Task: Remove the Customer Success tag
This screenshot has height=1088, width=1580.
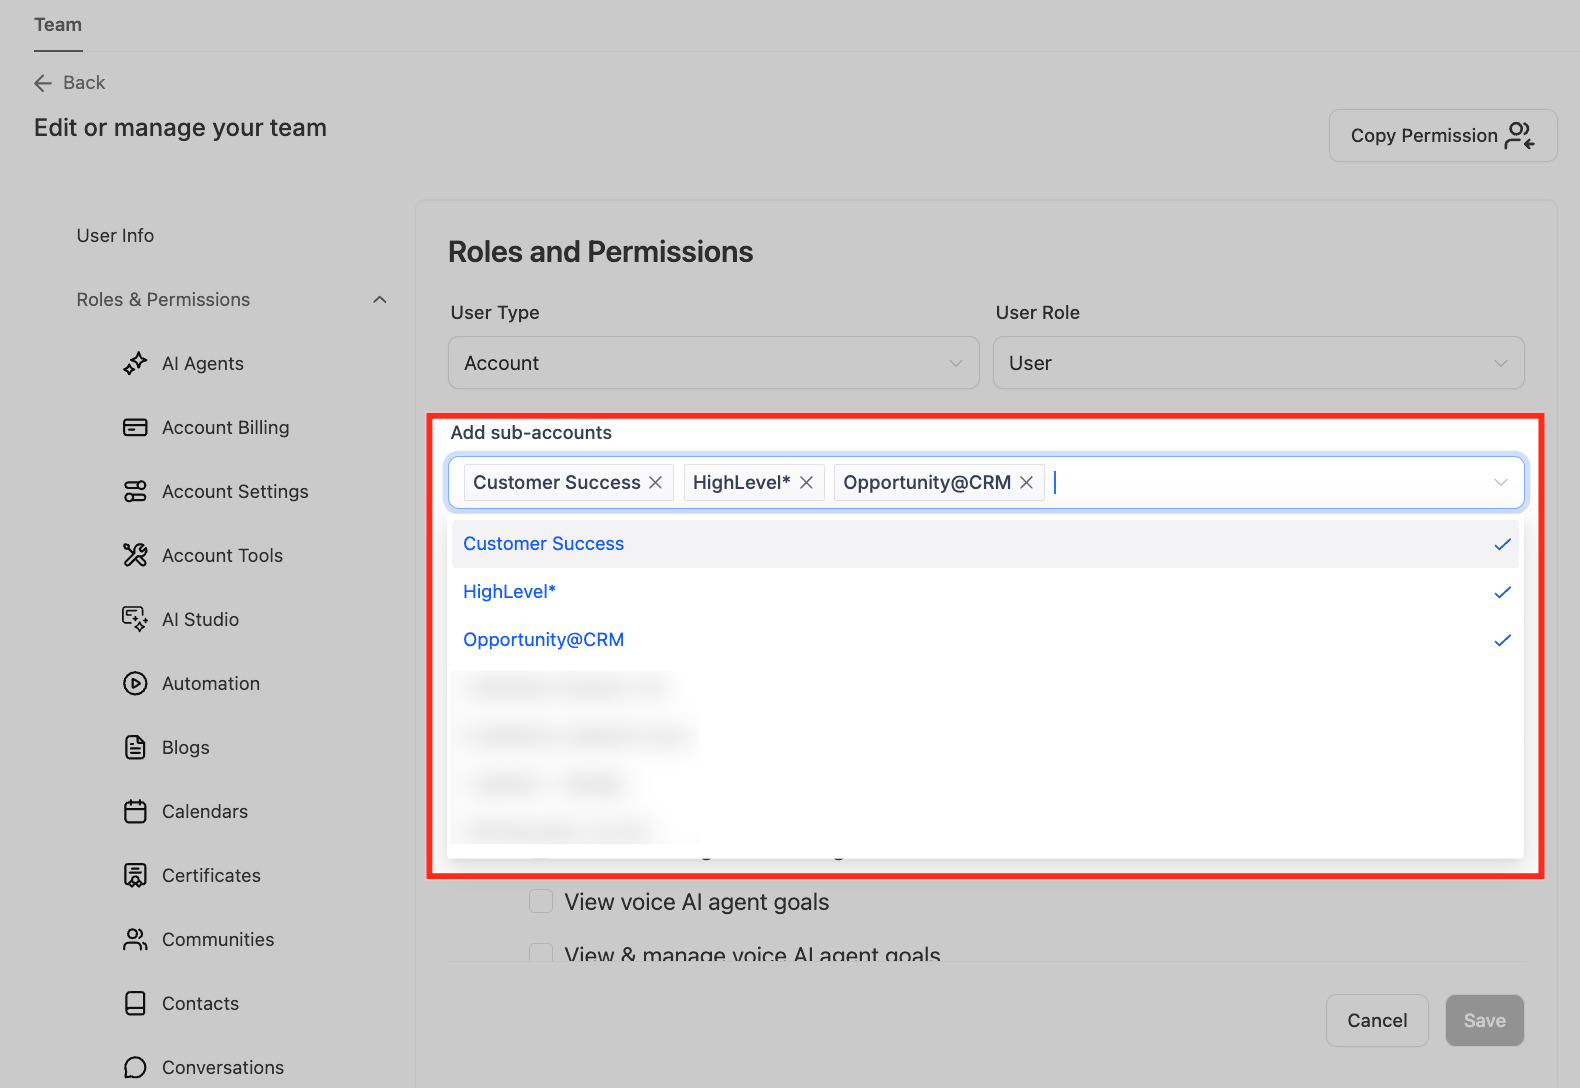Action: coord(656,483)
